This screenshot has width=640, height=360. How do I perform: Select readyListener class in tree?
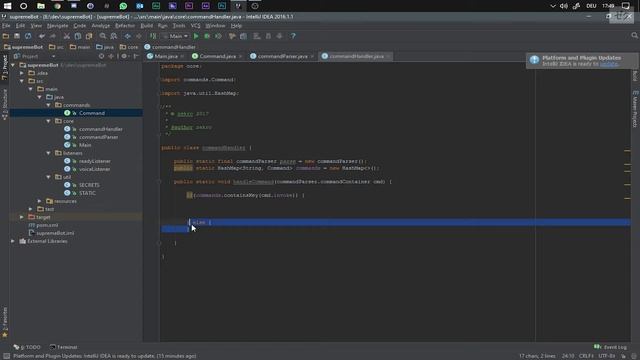tap(95, 161)
